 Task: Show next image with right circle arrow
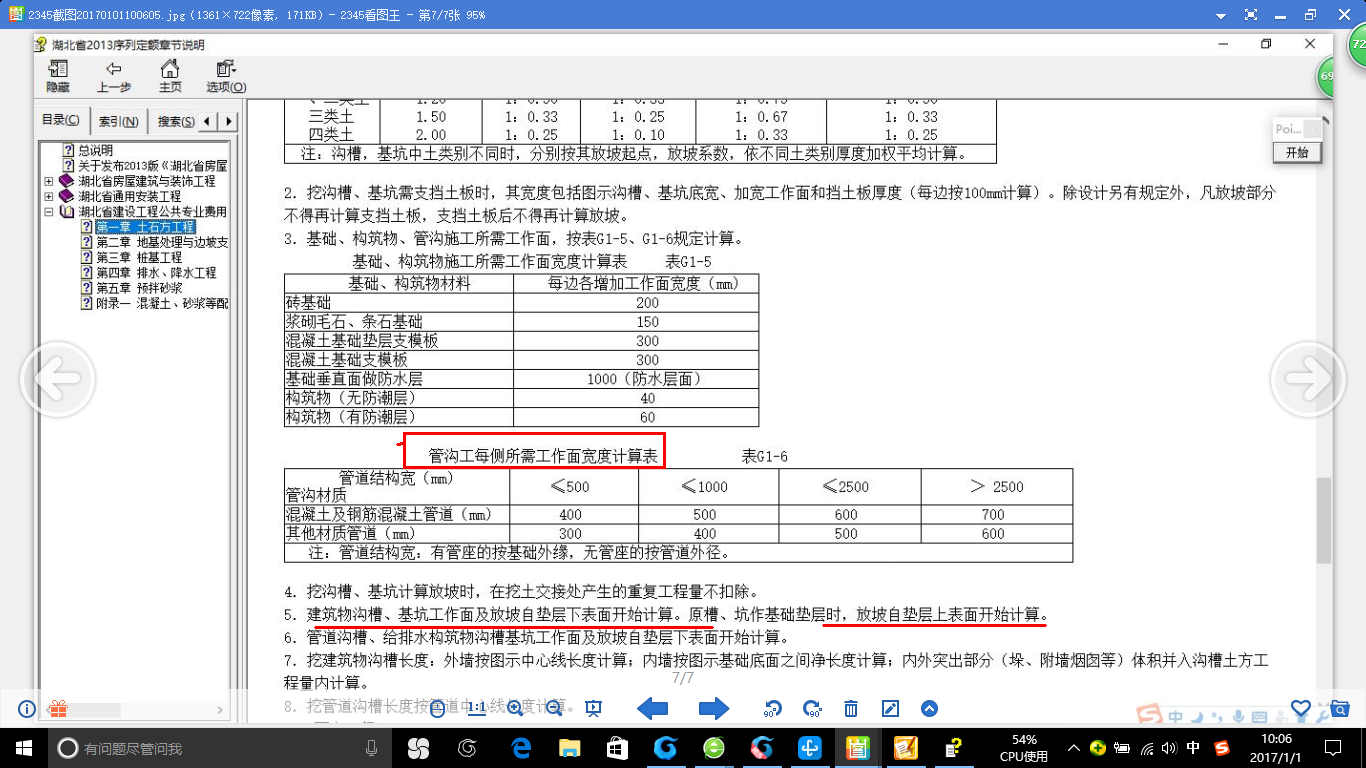(1308, 379)
